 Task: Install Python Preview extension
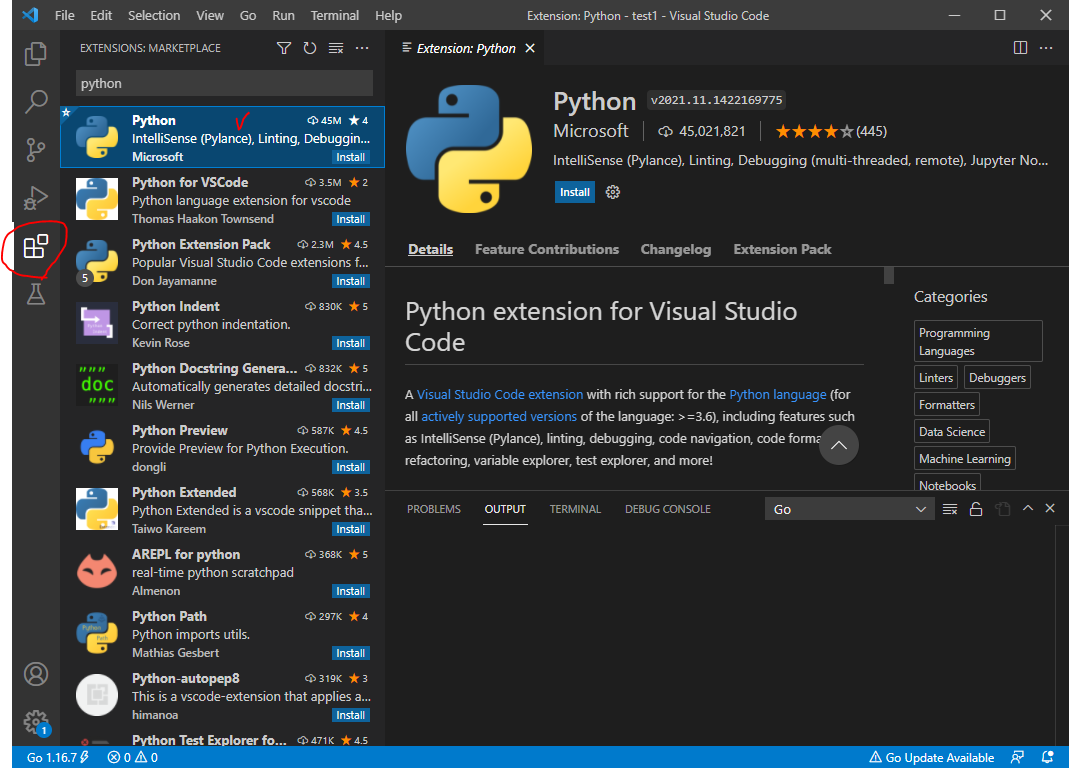pos(350,467)
